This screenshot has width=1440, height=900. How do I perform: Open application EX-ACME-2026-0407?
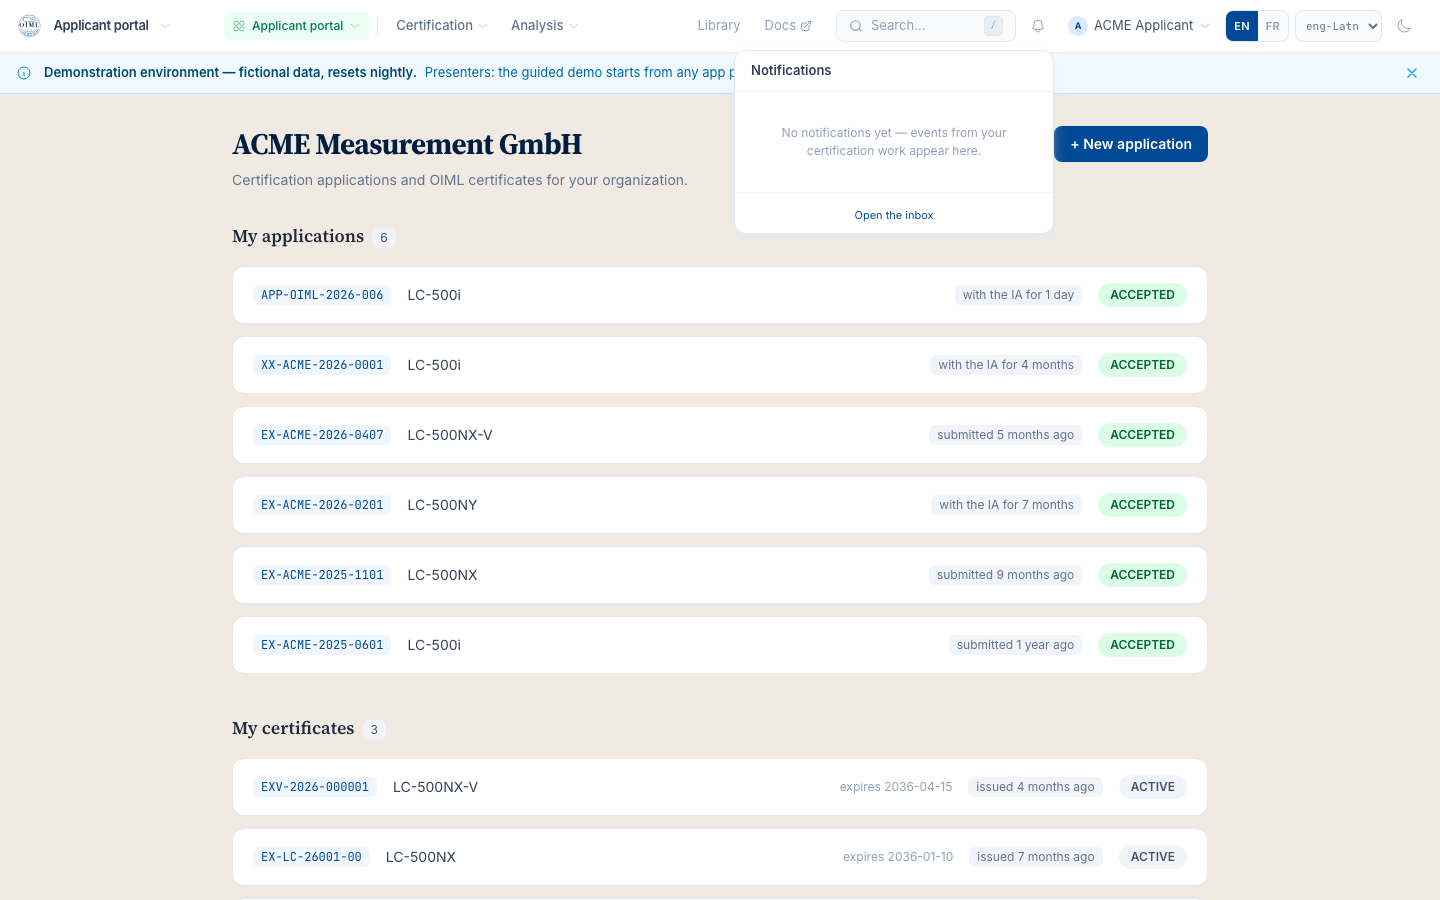click(720, 435)
